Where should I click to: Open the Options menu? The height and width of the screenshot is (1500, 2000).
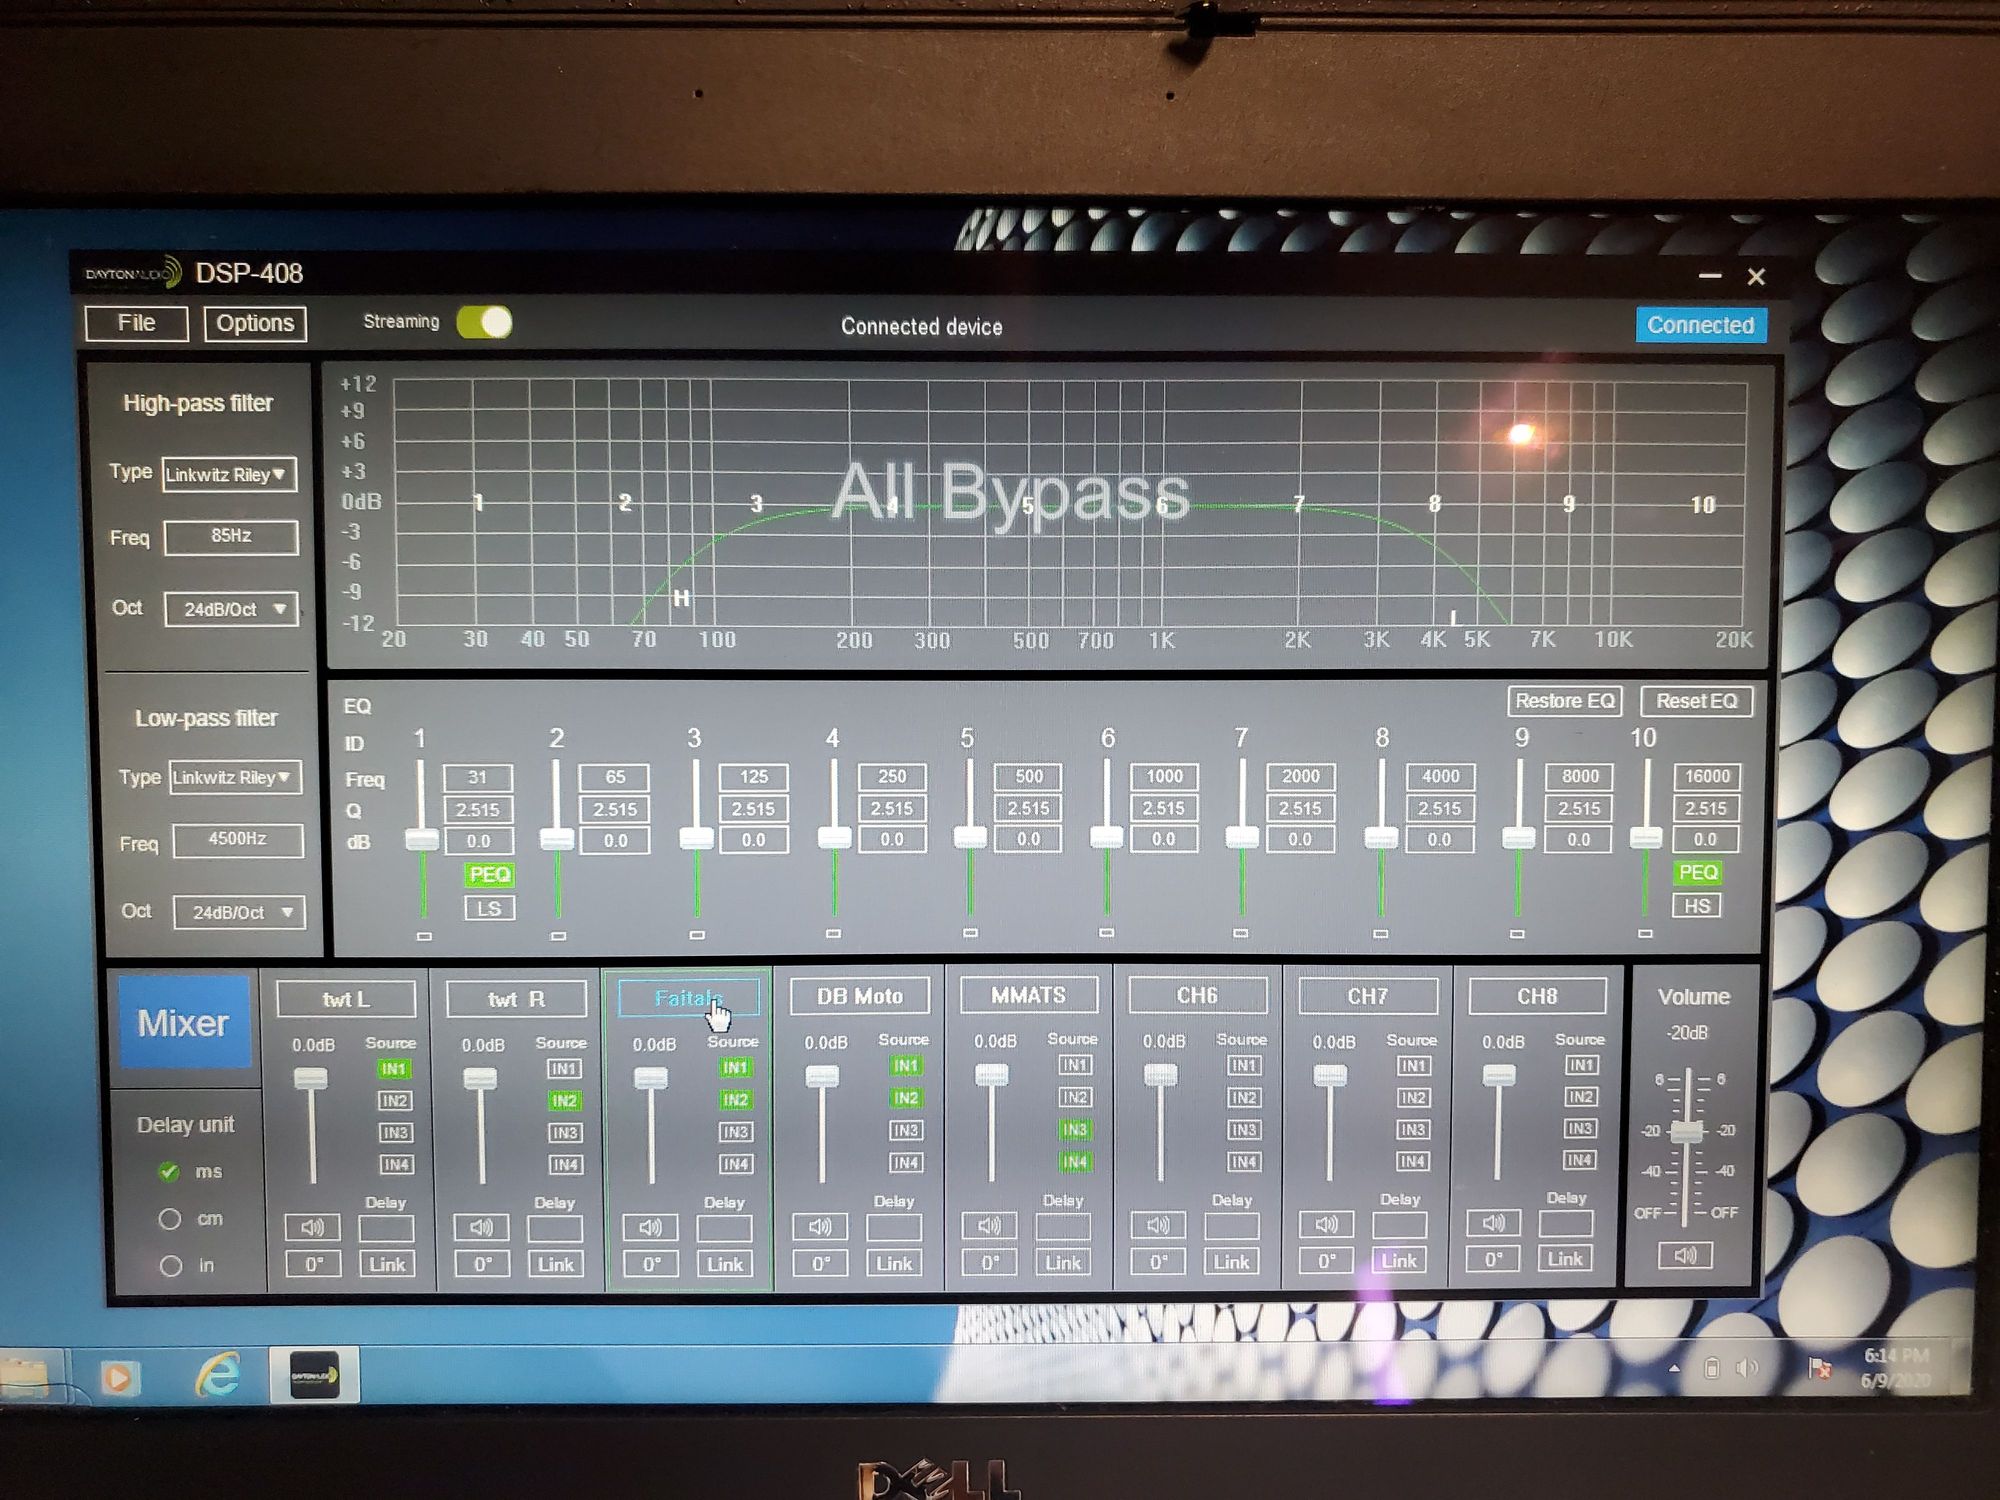pos(255,323)
